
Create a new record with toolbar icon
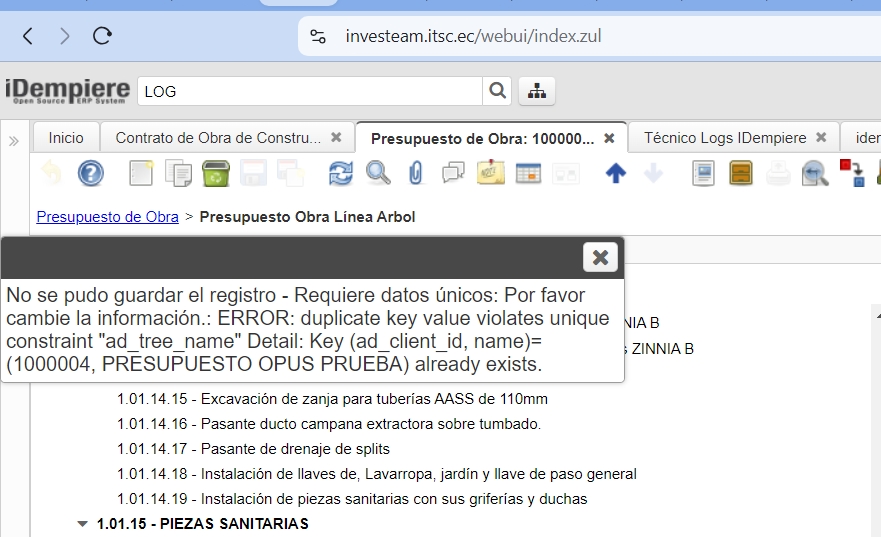click(x=141, y=174)
